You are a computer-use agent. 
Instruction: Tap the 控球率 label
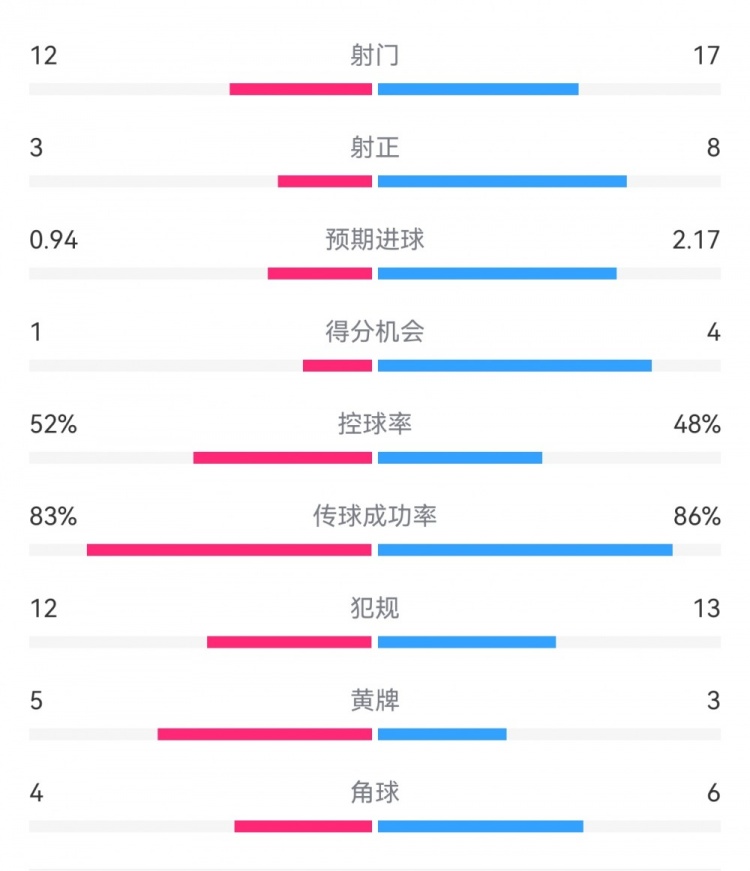point(375,424)
